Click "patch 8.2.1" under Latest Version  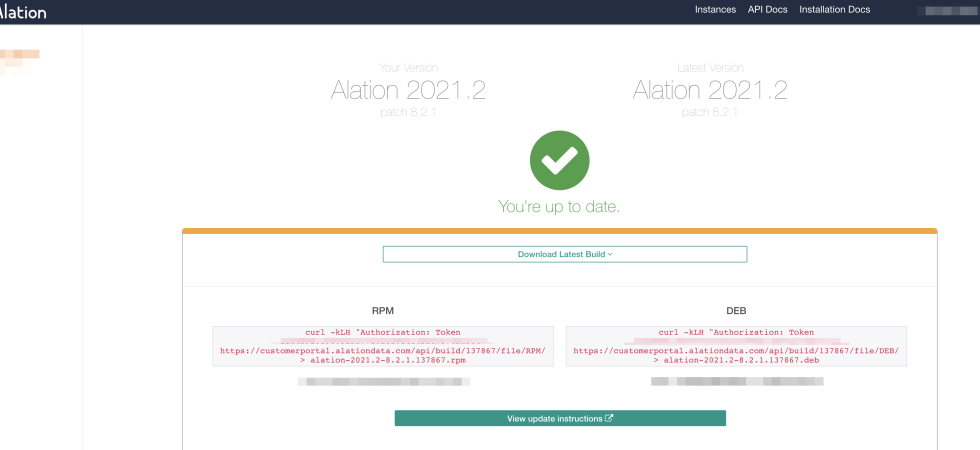(710, 112)
